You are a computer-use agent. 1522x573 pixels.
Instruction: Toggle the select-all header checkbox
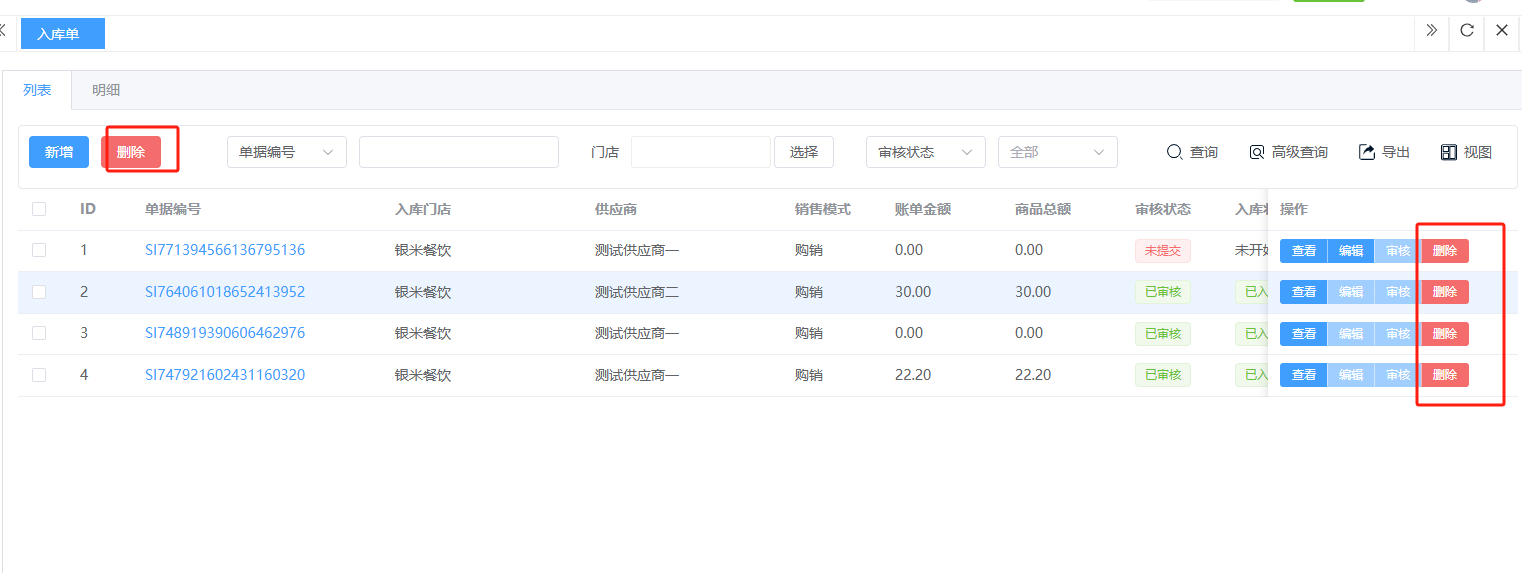tap(39, 209)
